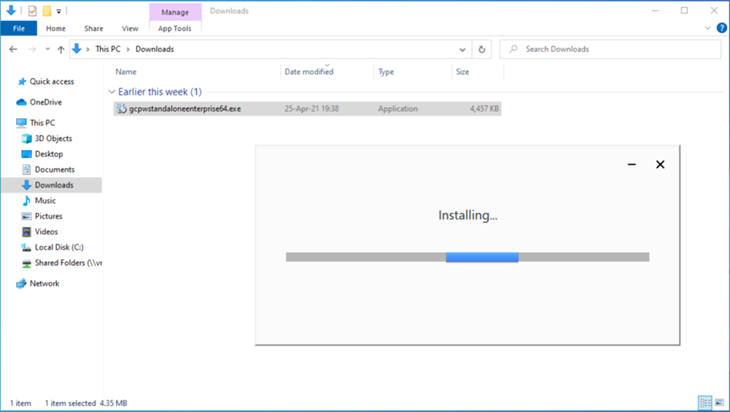Image resolution: width=730 pixels, height=412 pixels.
Task: Switch to details view in the status bar
Action: [x=704, y=402]
